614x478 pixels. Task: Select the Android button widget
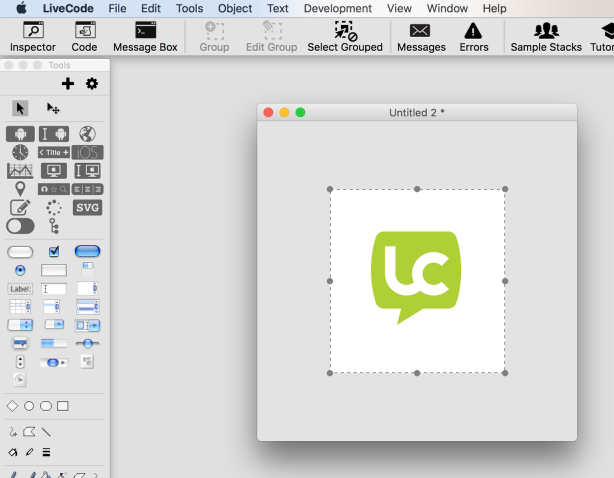coord(20,134)
